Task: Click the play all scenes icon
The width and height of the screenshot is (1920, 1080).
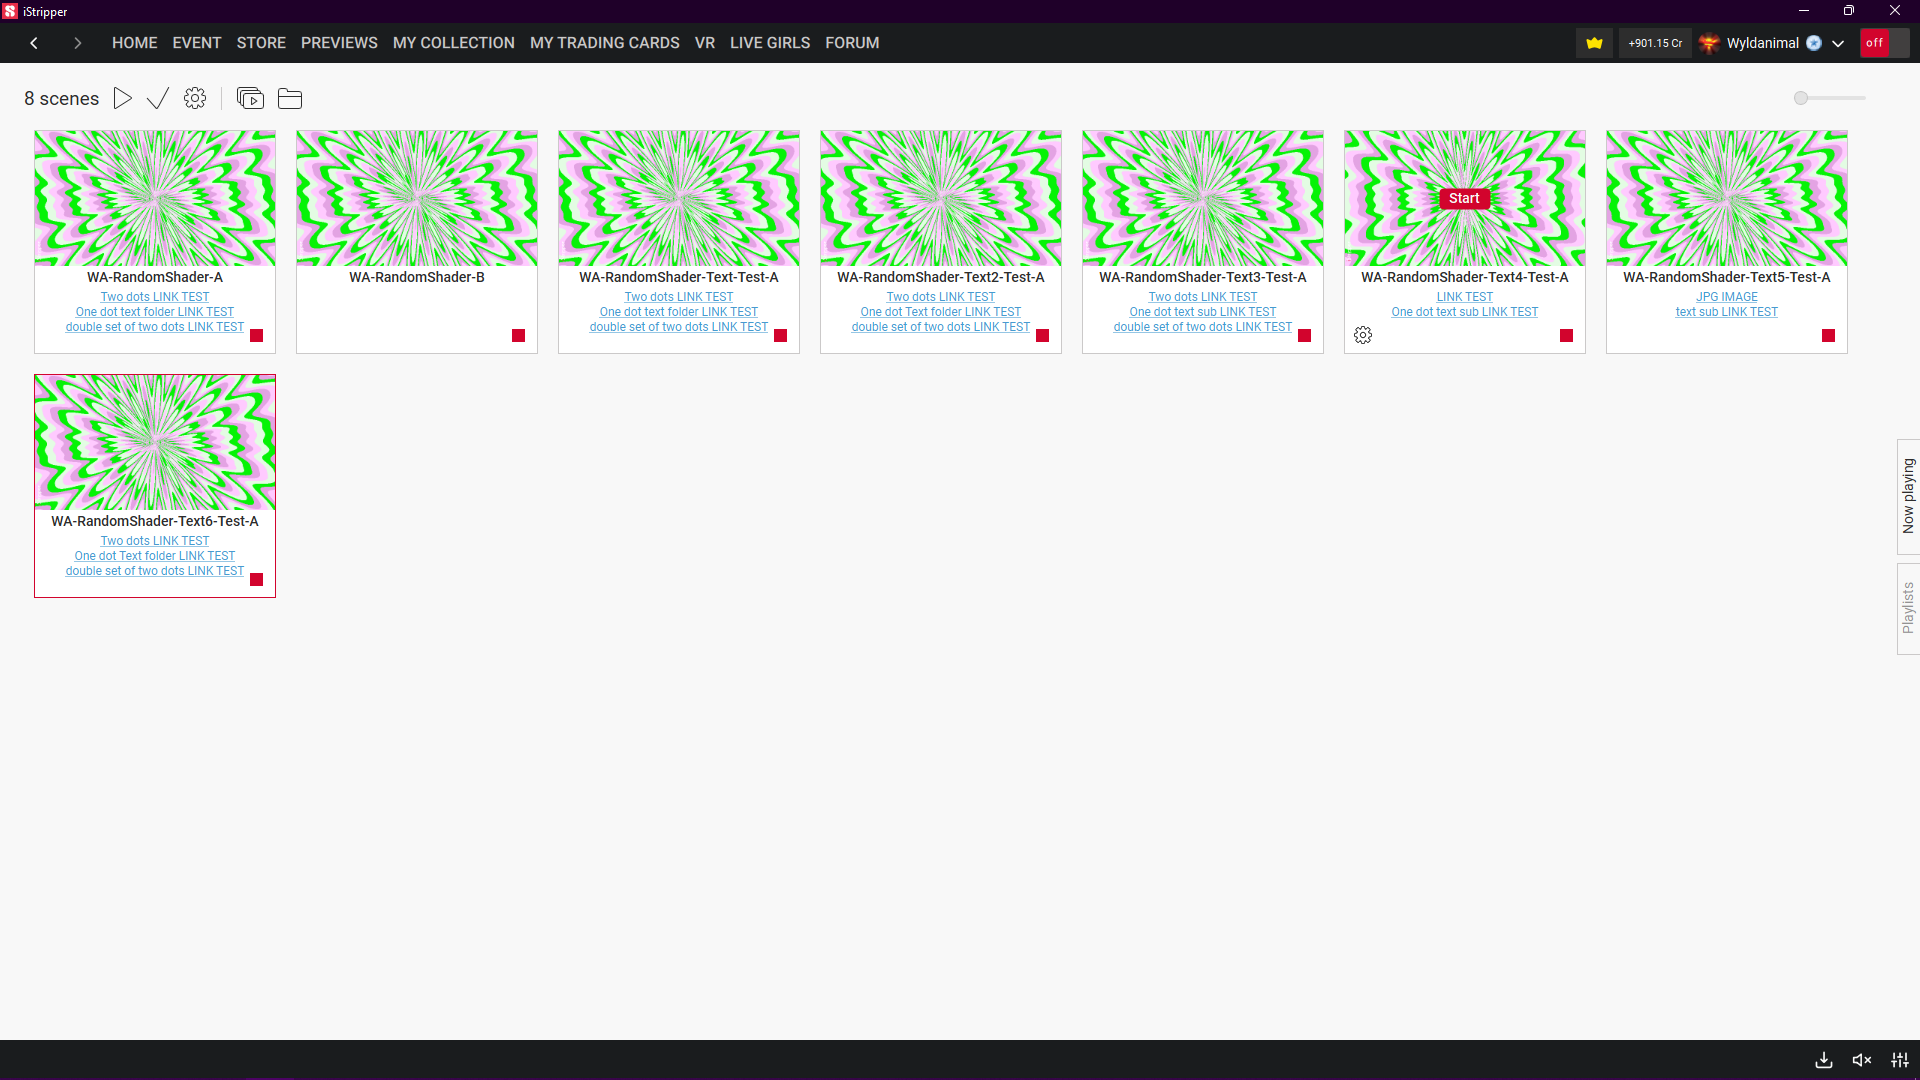Action: click(x=123, y=98)
